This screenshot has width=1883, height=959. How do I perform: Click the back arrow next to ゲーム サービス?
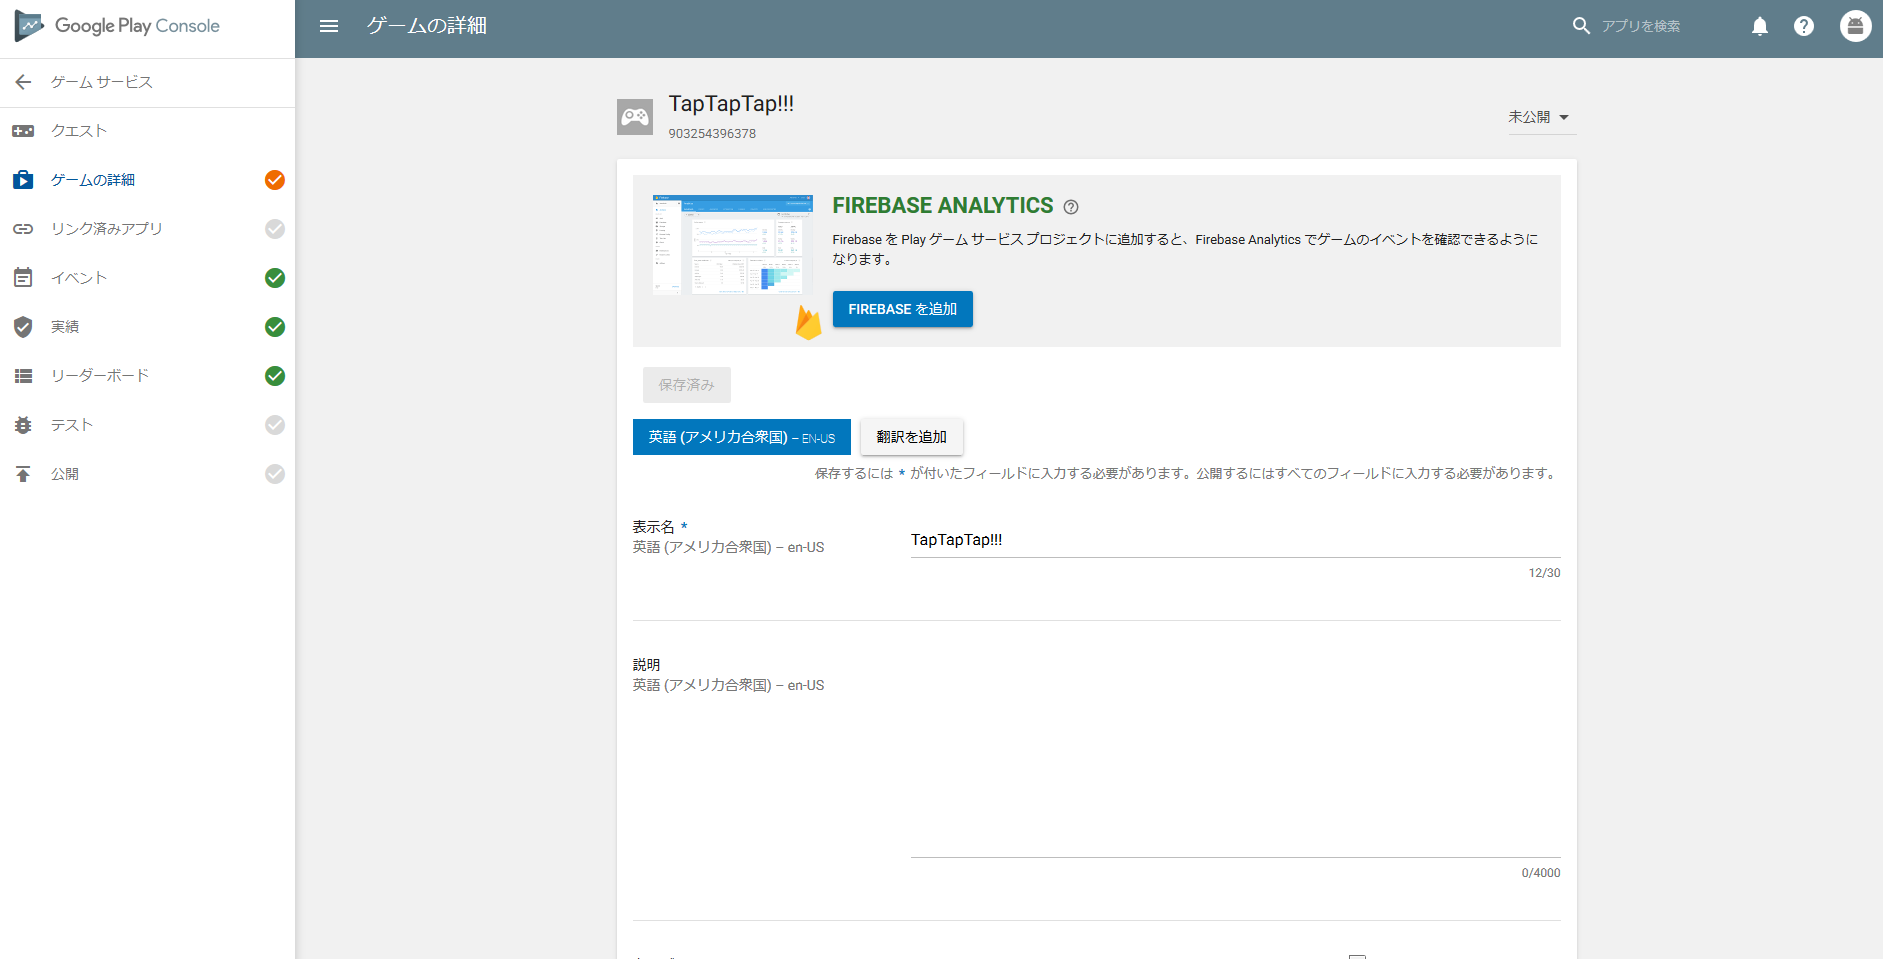(24, 82)
